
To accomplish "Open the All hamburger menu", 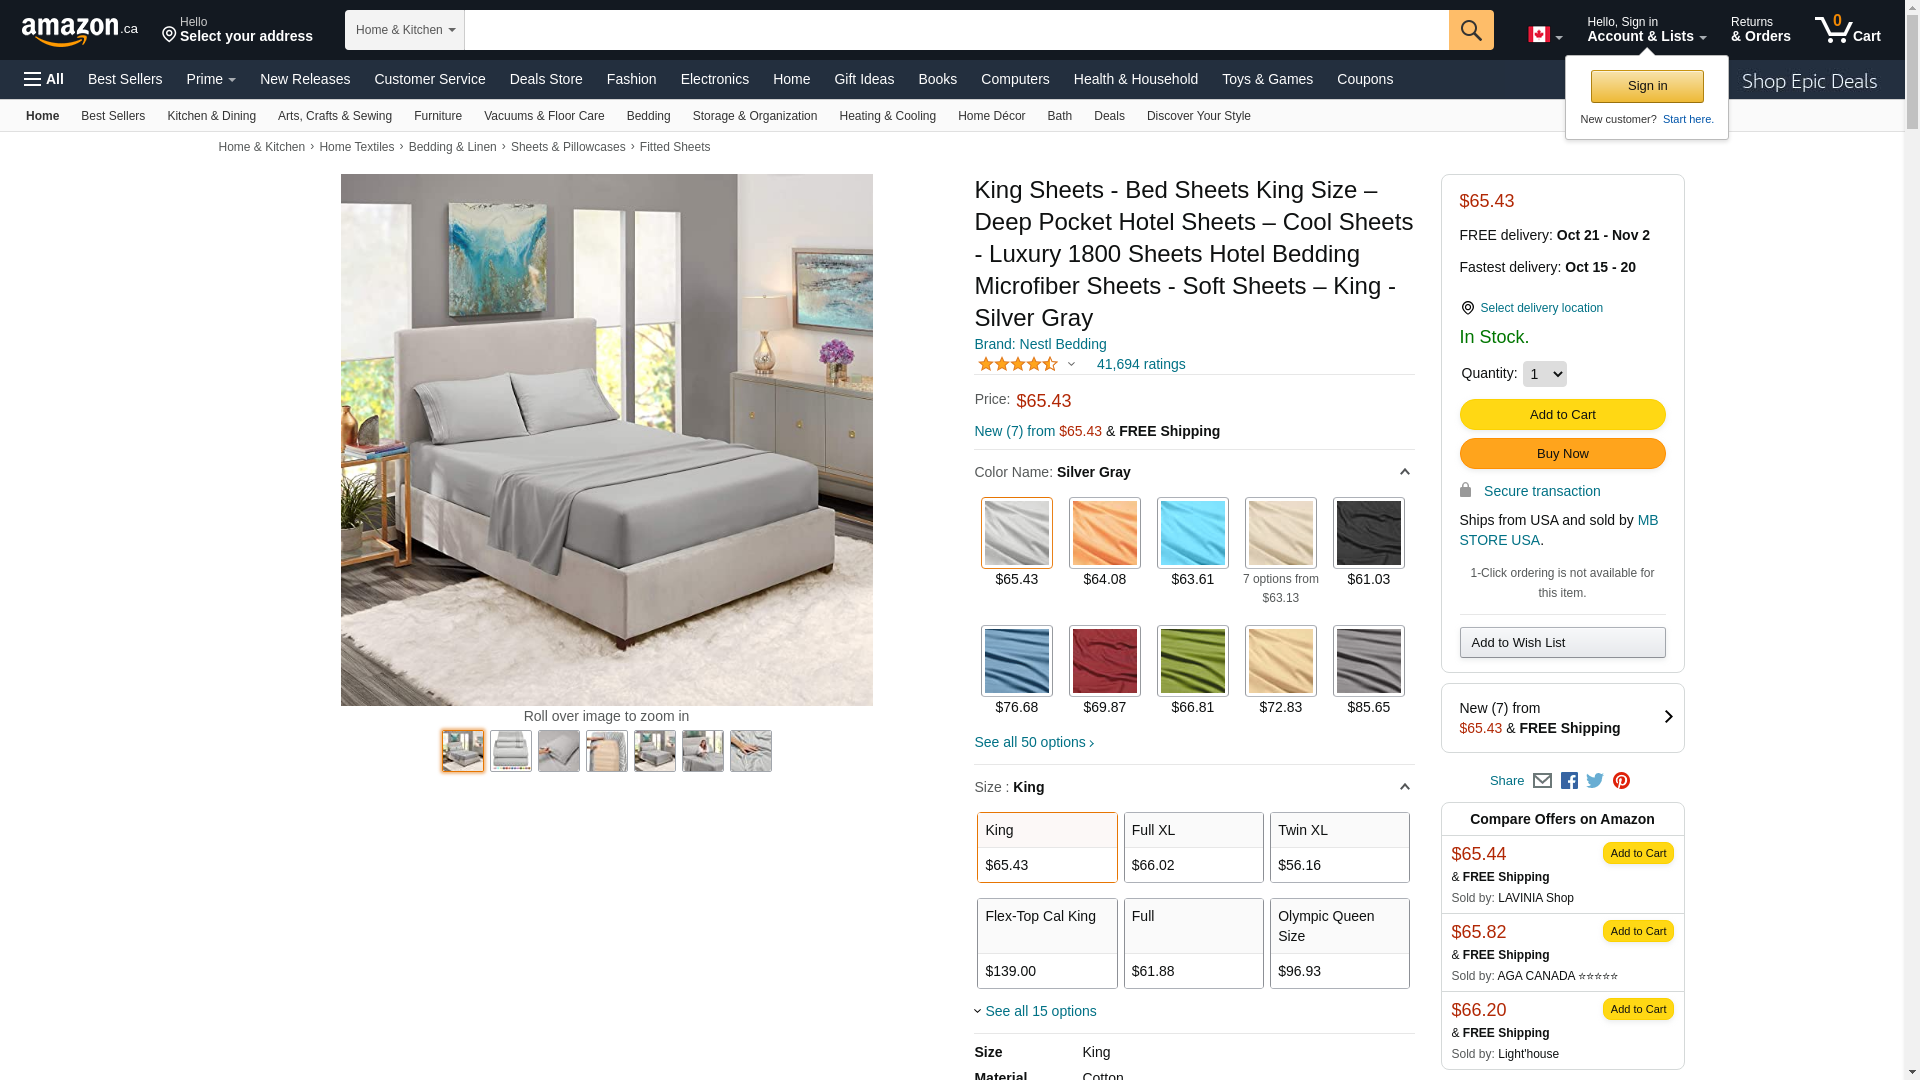I will [x=44, y=79].
